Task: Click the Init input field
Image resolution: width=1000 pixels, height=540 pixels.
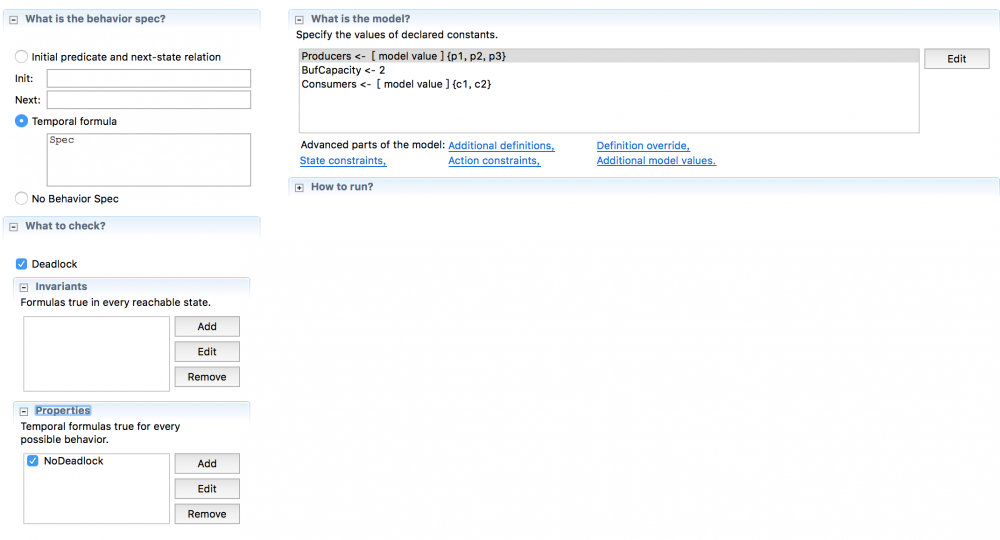Action: pyautogui.click(x=148, y=78)
